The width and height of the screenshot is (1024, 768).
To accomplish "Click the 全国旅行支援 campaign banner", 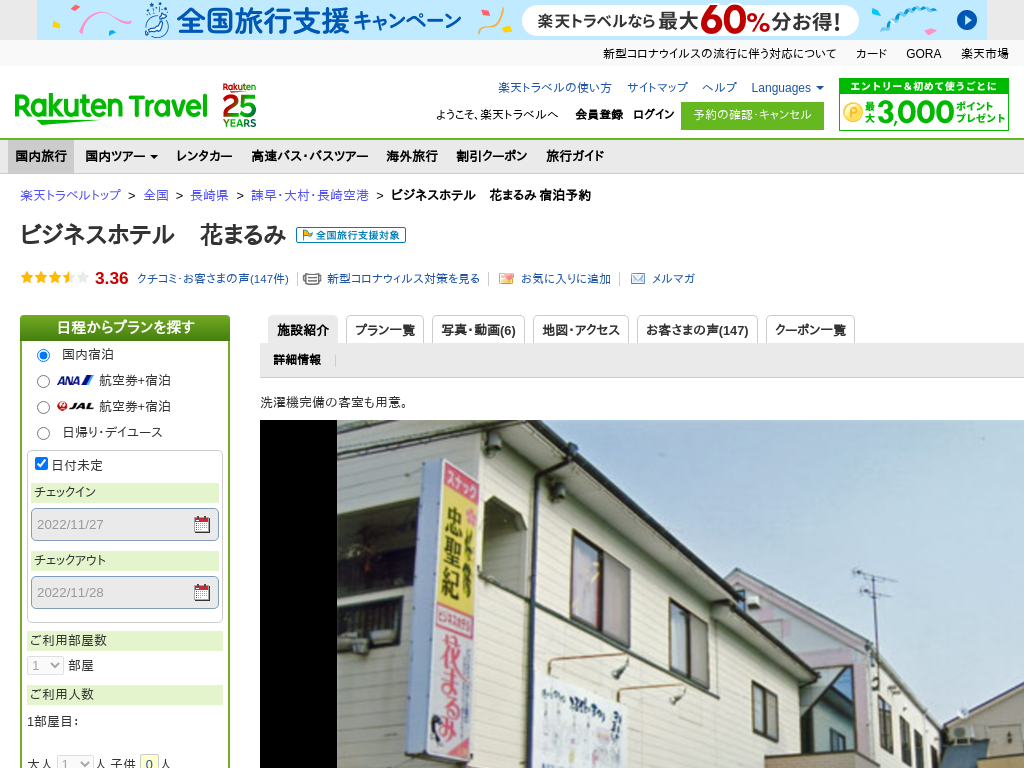I will click(x=511, y=20).
